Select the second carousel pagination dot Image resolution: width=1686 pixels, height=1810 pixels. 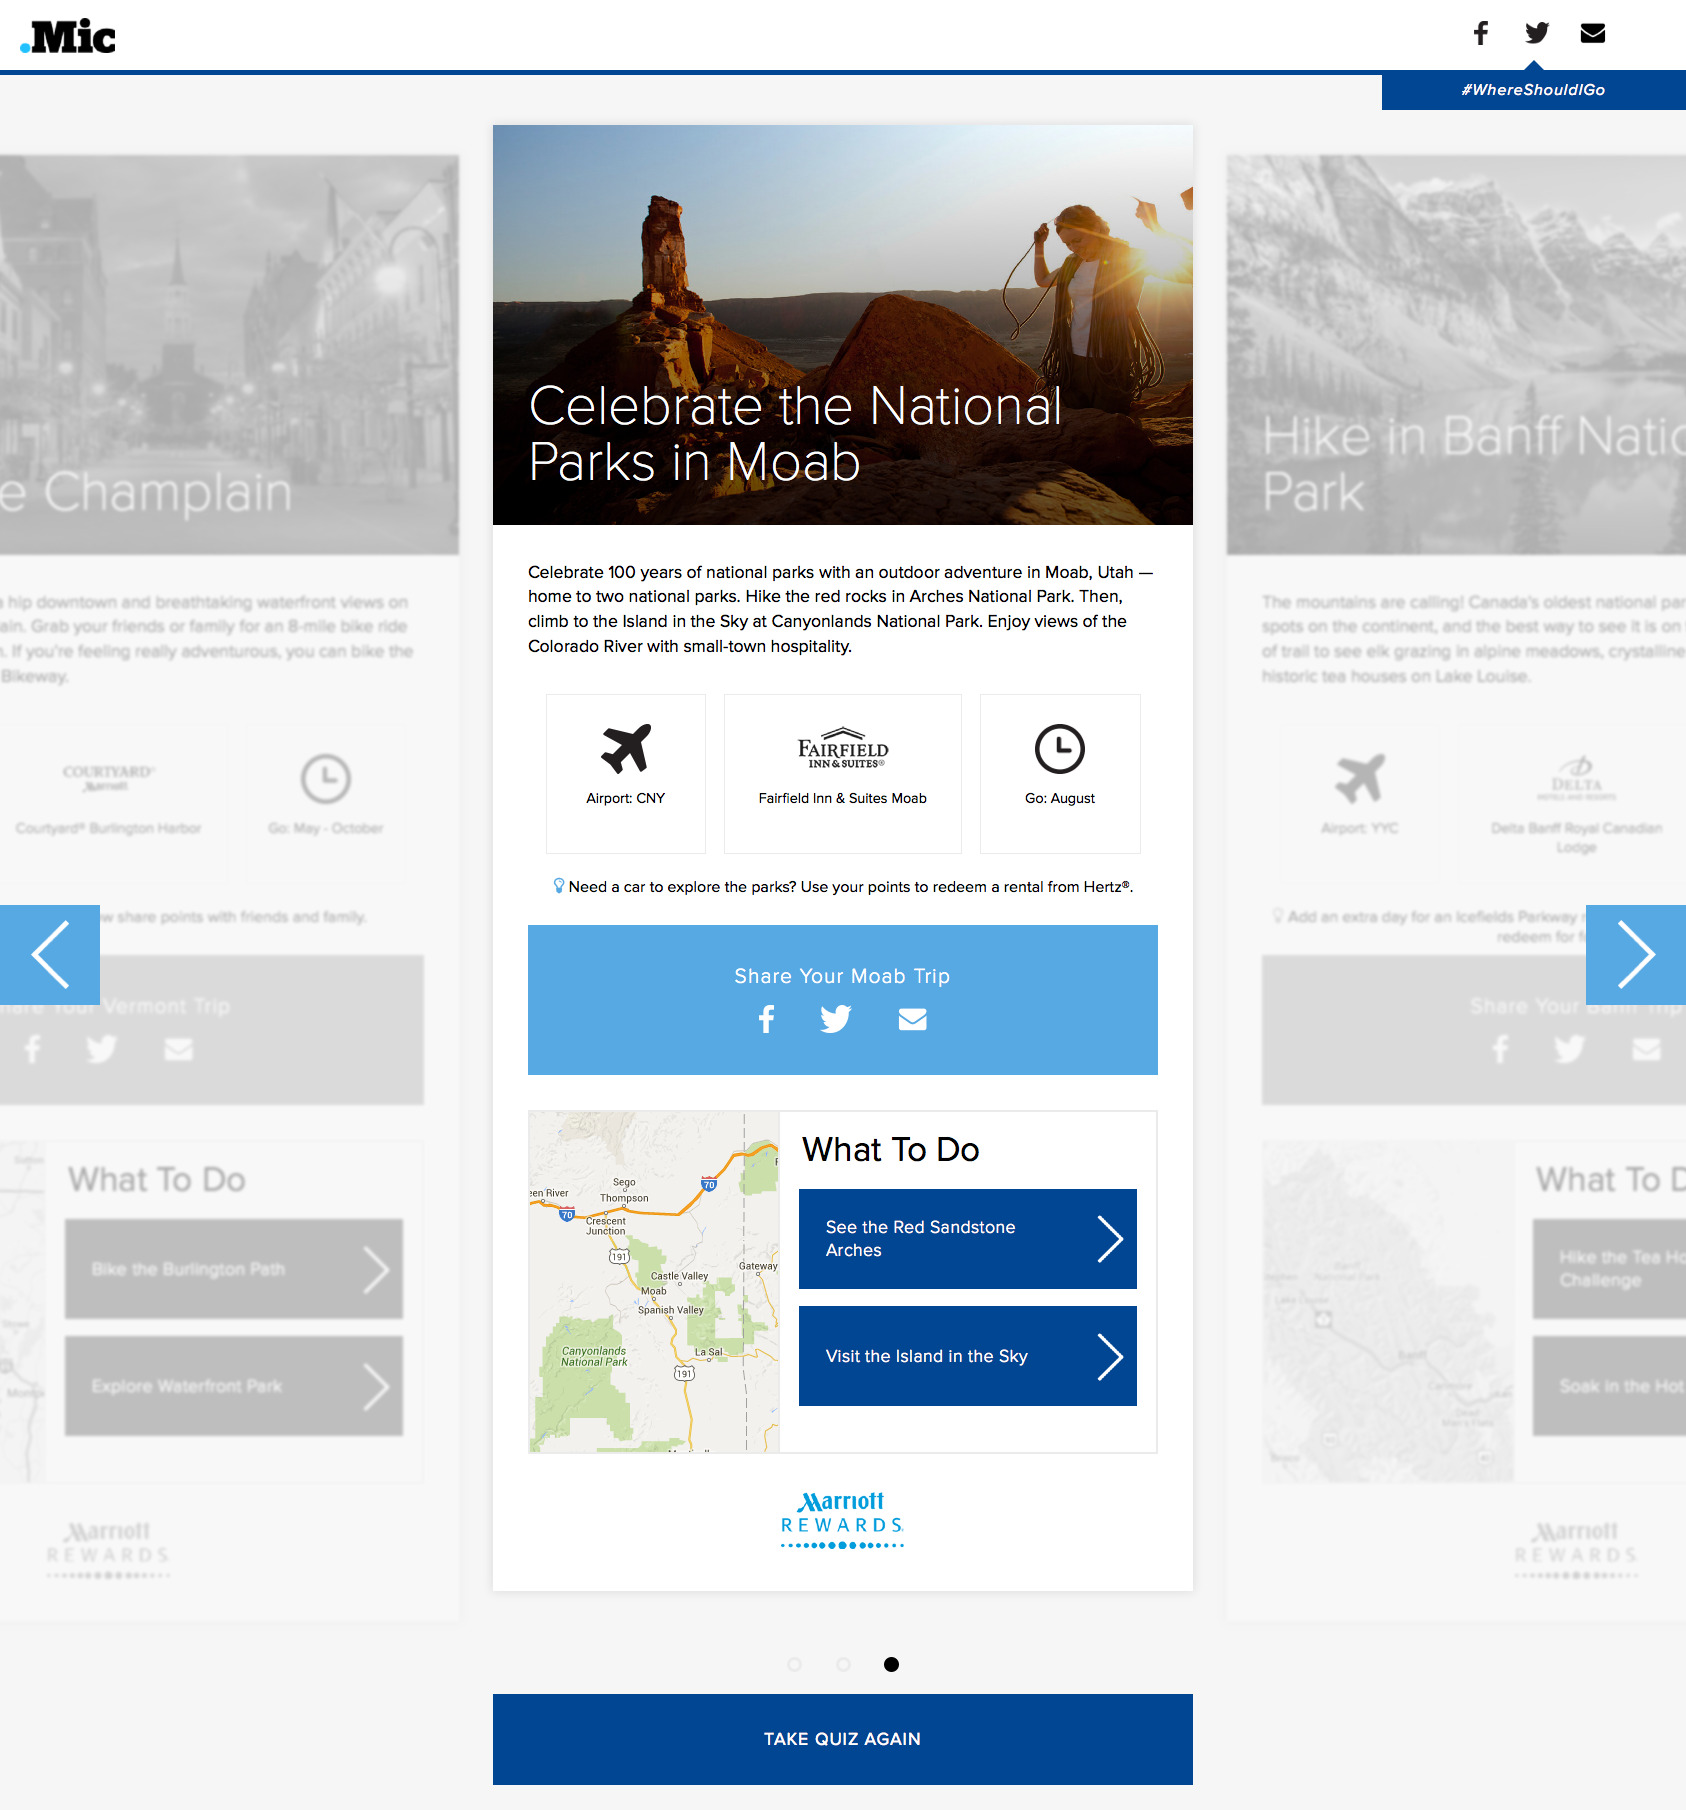(x=843, y=1664)
